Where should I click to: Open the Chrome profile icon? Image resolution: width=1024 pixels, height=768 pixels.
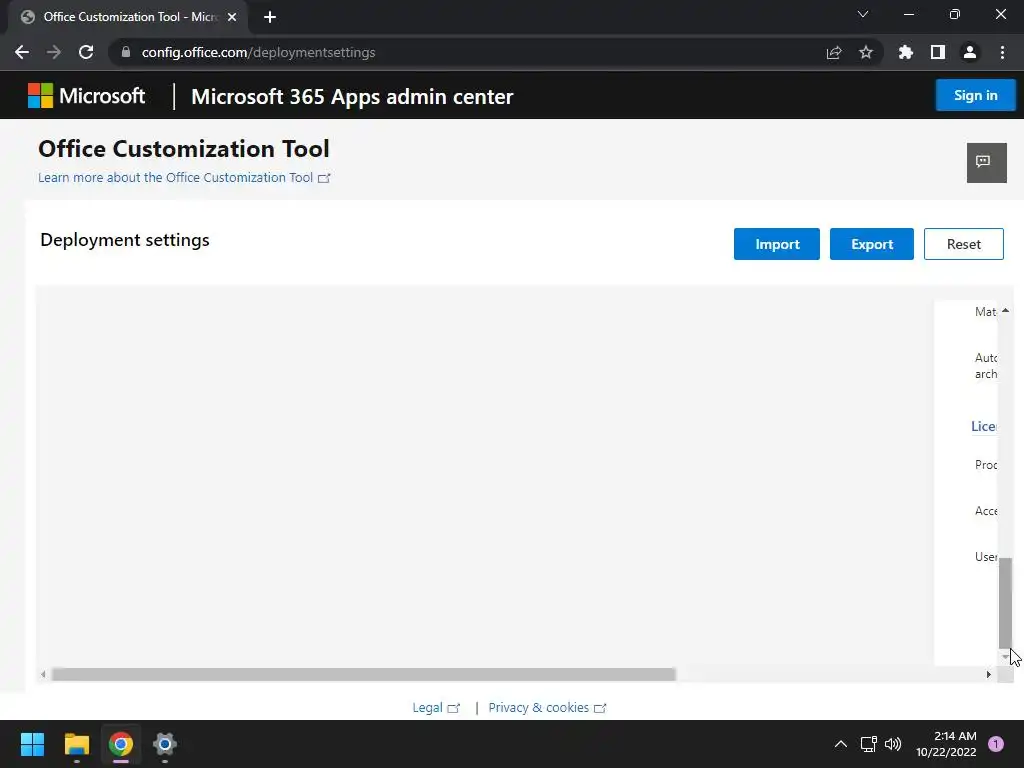[970, 52]
